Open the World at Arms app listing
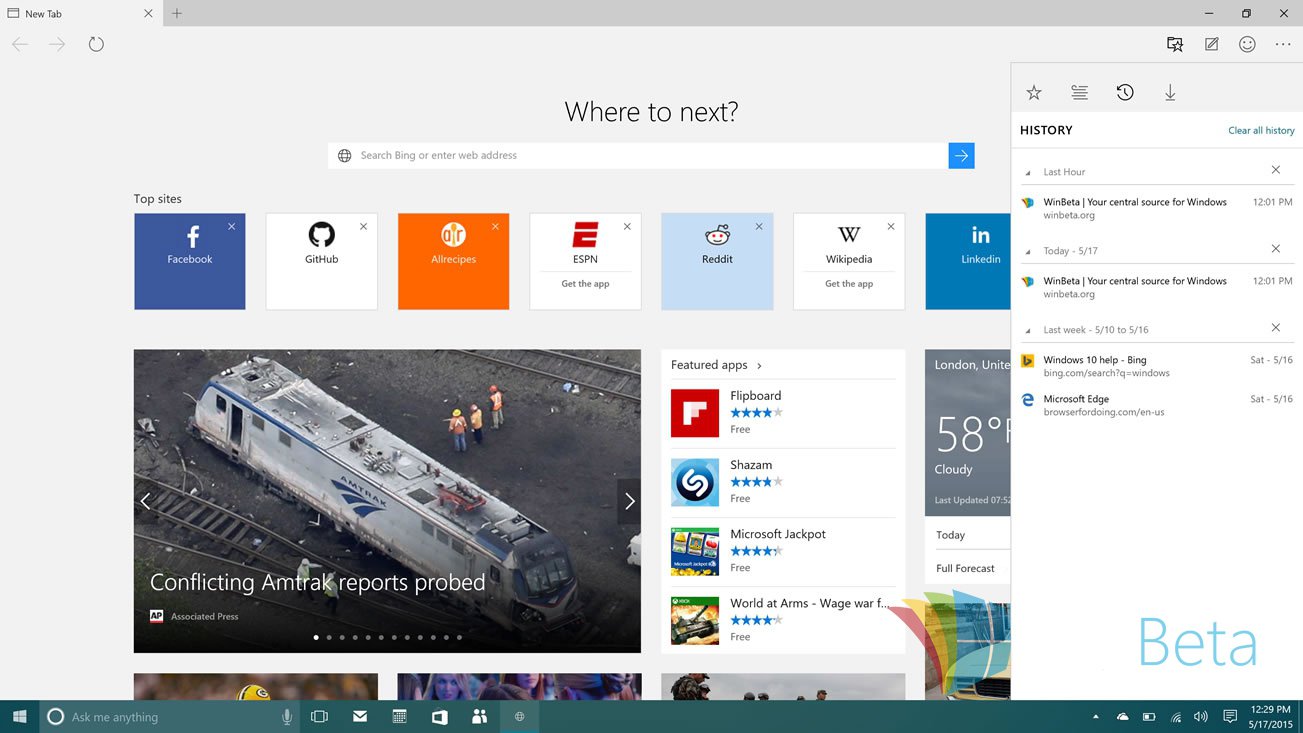Viewport: 1303px width, 733px height. [x=783, y=620]
